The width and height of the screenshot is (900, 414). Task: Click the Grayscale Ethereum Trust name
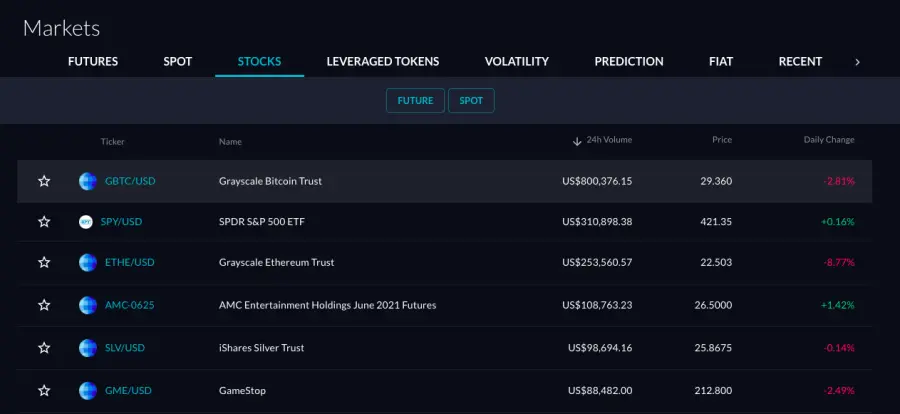pyautogui.click(x=277, y=262)
